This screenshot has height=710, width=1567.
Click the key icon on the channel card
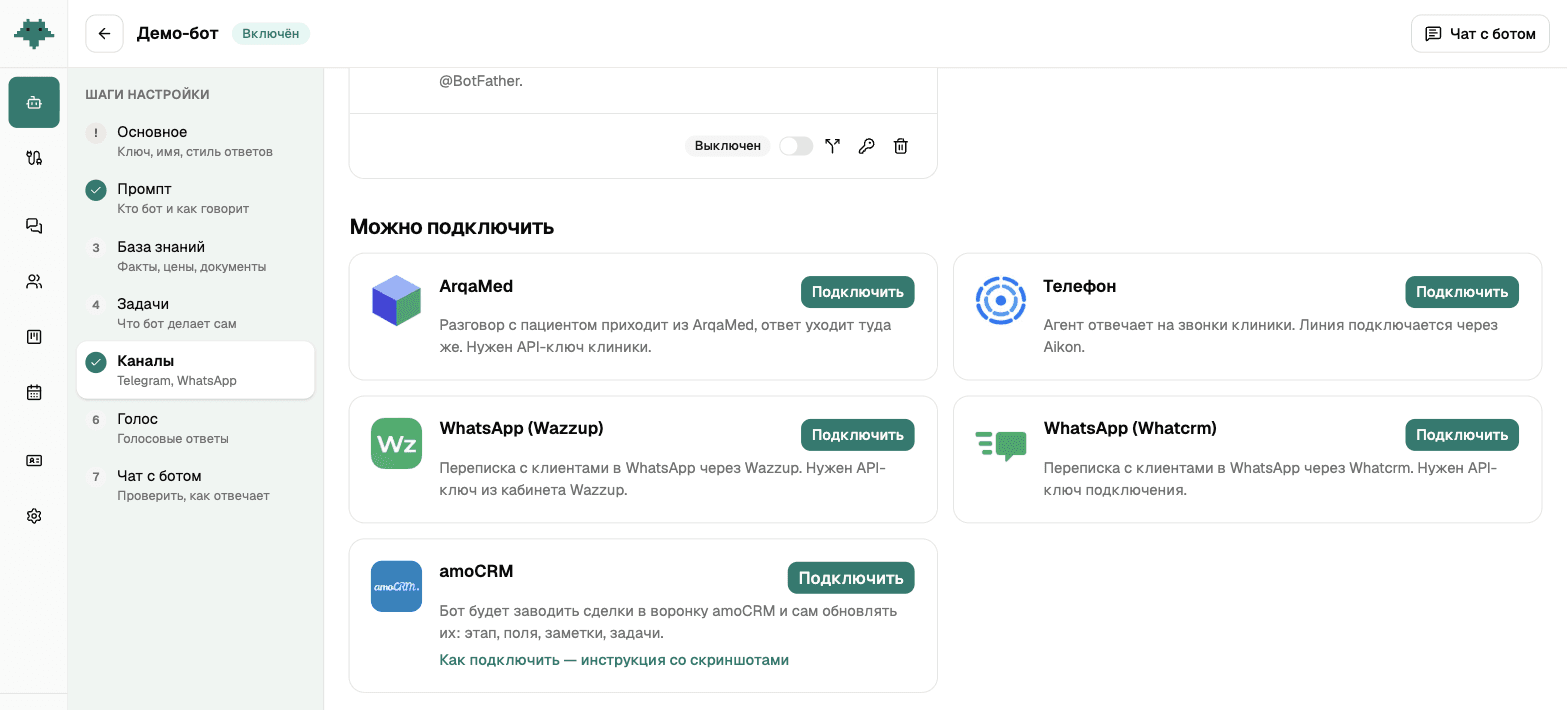867,146
